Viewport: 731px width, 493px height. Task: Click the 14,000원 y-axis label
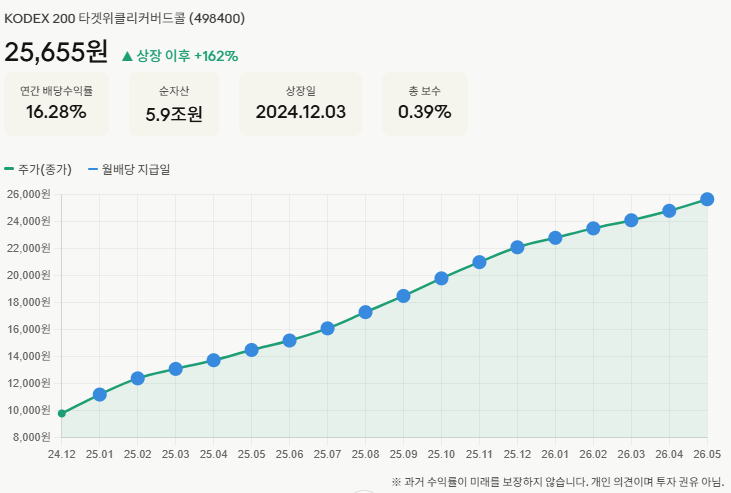tap(28, 356)
